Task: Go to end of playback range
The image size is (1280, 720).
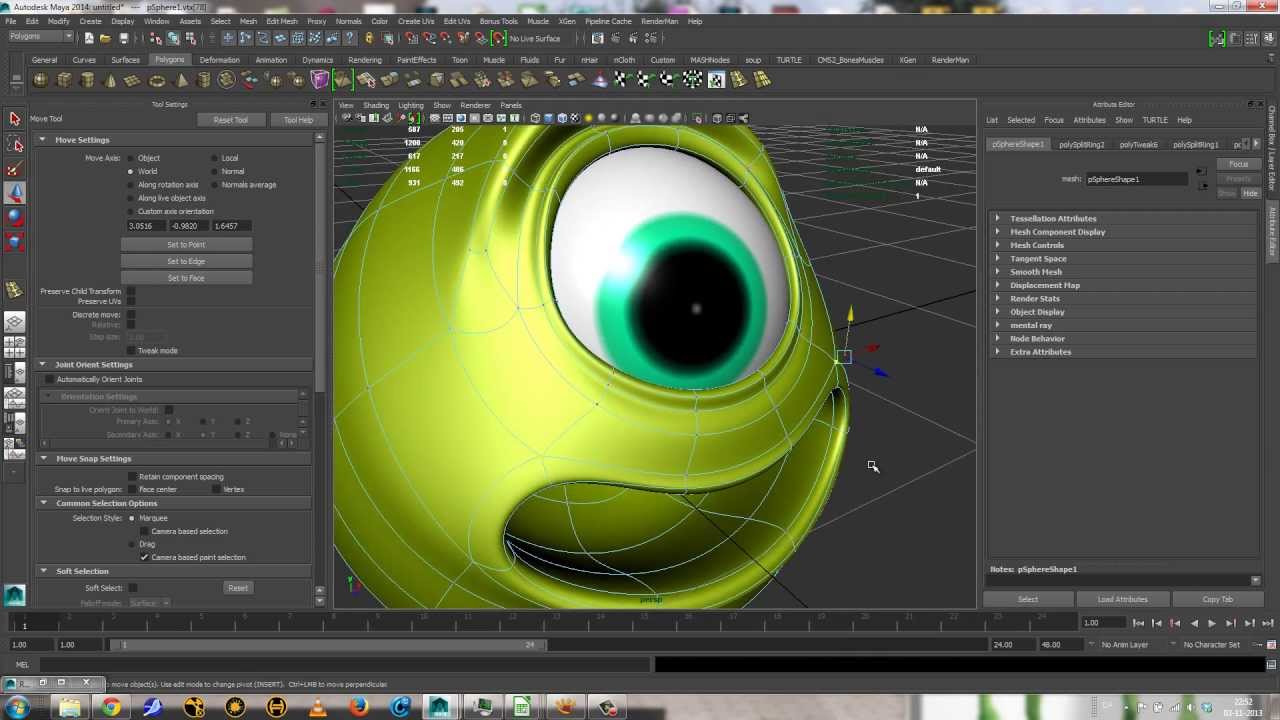Action: (1268, 623)
